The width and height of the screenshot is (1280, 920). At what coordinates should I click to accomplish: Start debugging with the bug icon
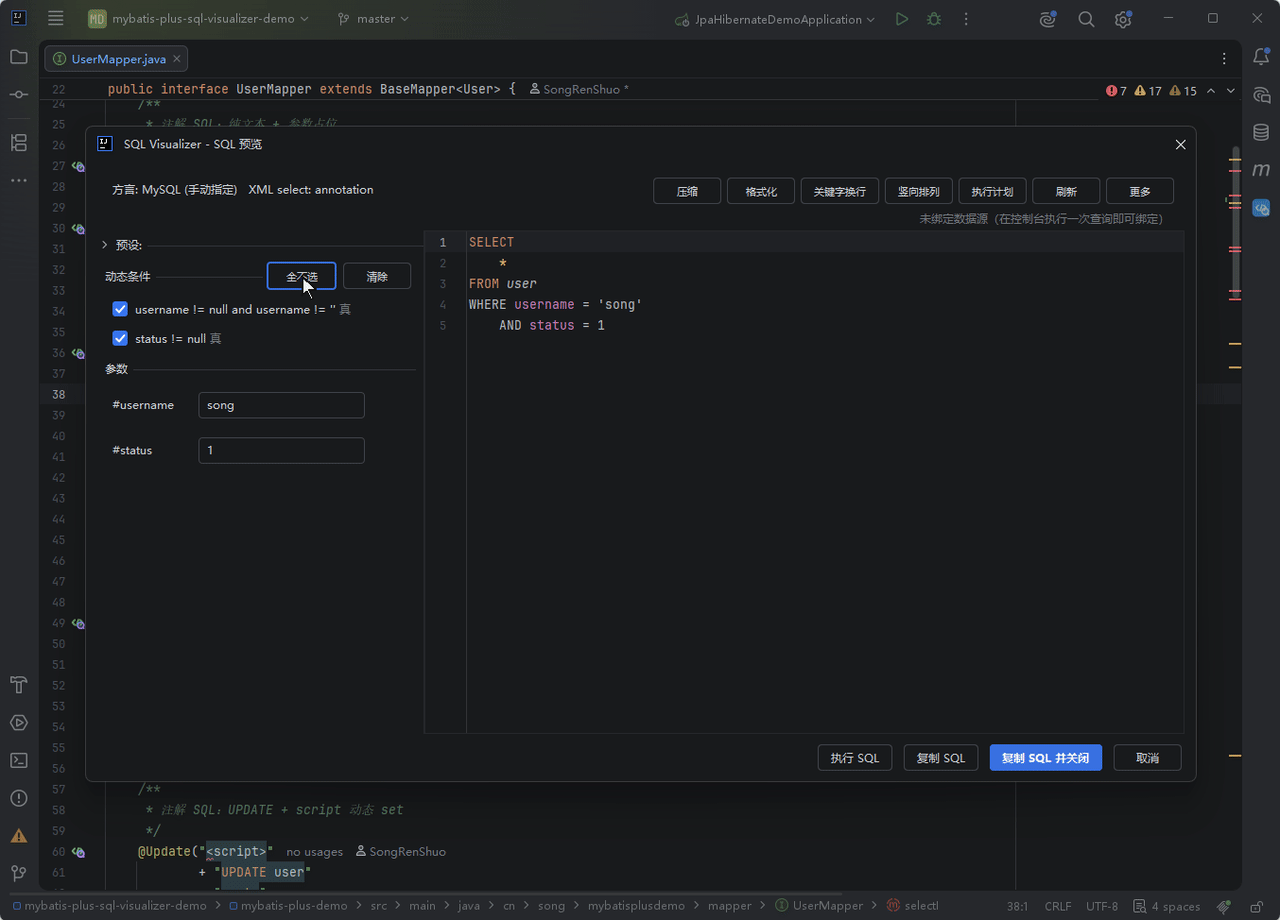tap(934, 19)
